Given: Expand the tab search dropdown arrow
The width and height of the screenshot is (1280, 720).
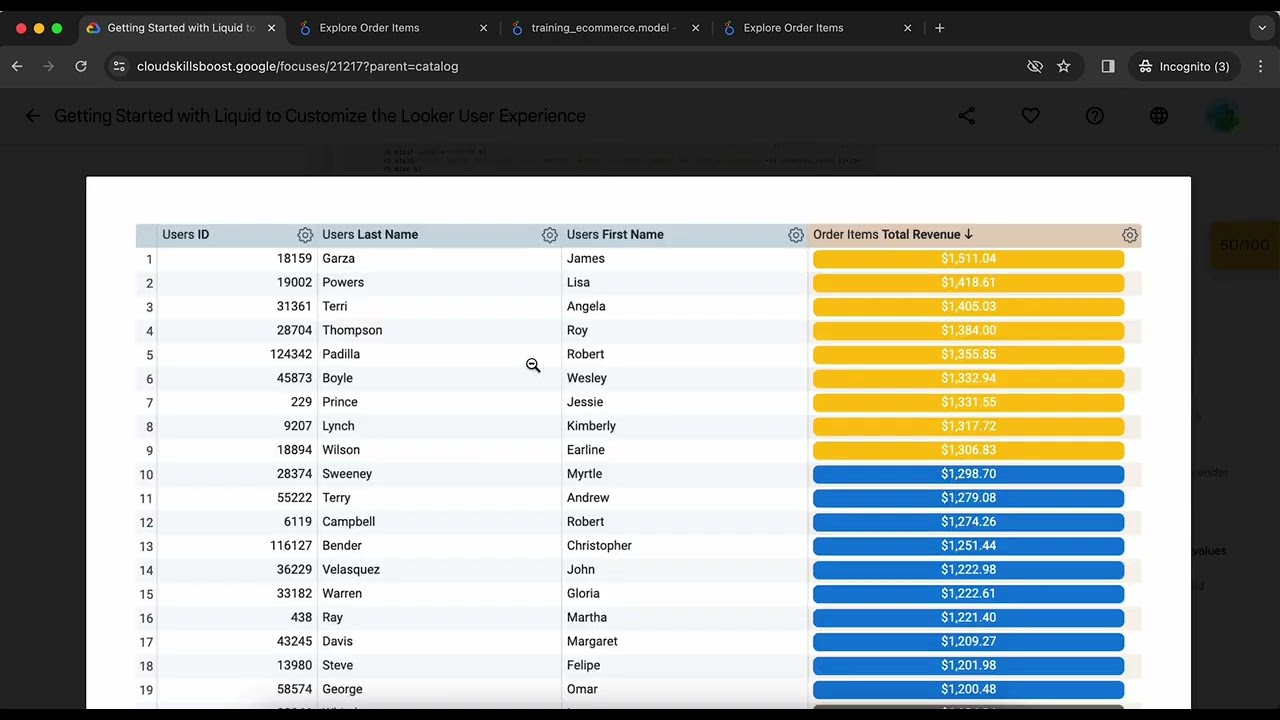Looking at the screenshot, I should click(x=1262, y=28).
